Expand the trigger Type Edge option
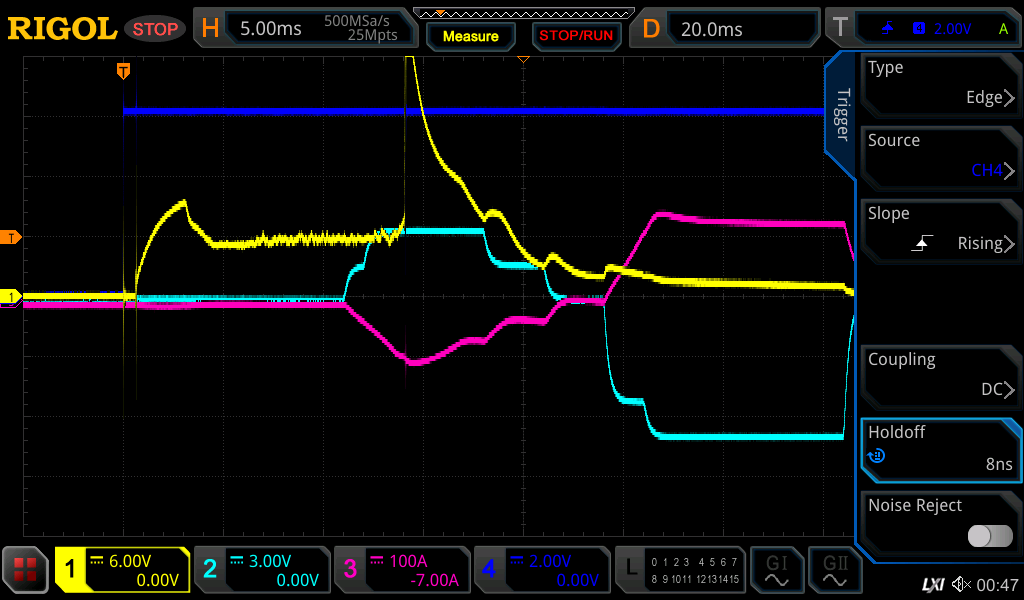Screen dimensions: 1024x600 click(x=940, y=84)
